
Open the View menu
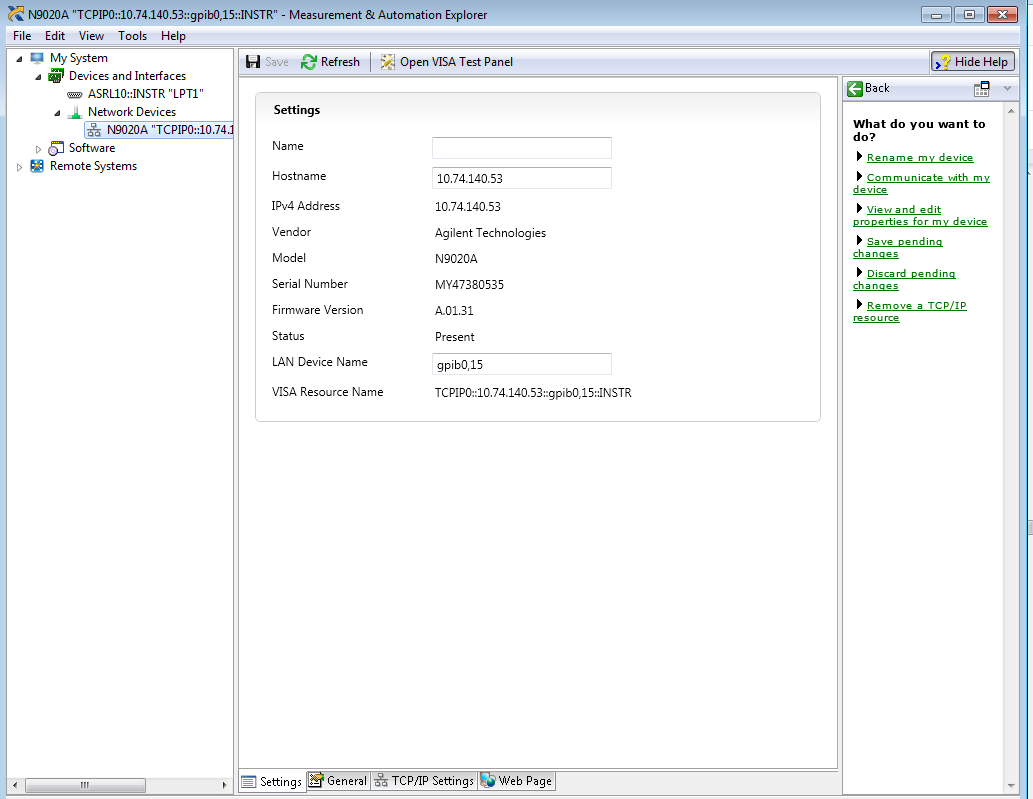91,36
